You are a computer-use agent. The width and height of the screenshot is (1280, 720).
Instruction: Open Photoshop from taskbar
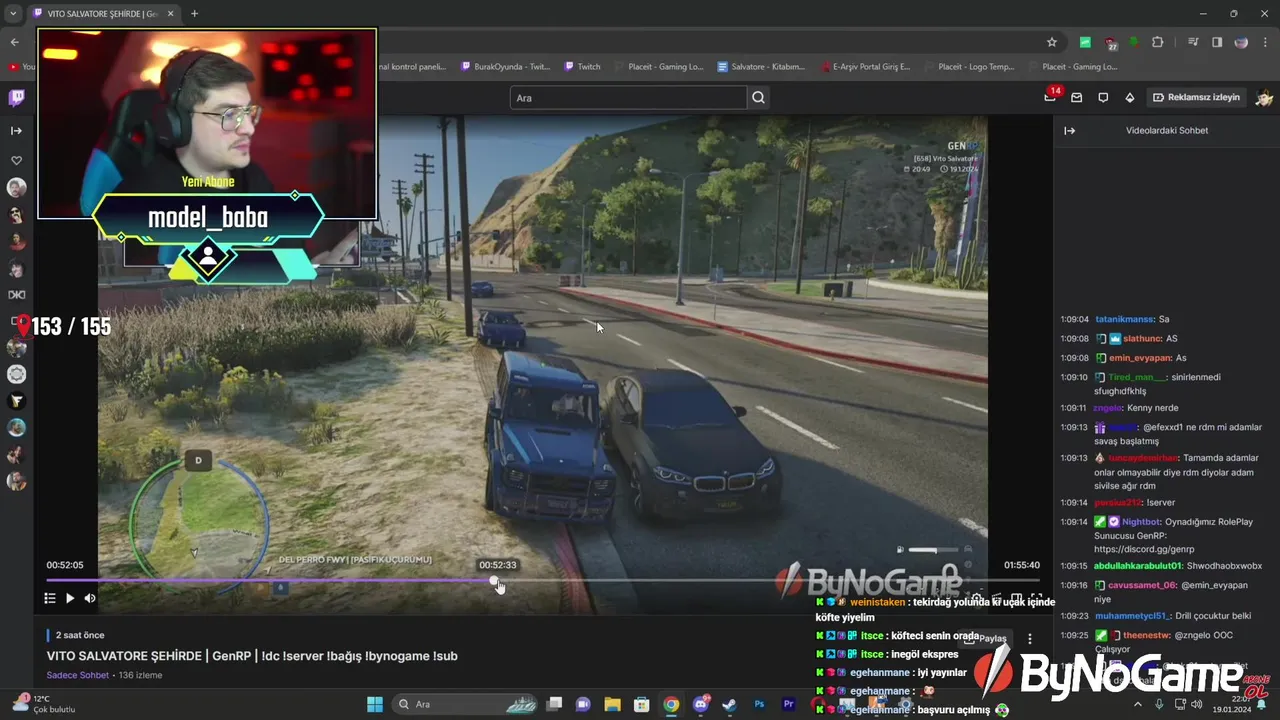tap(759, 704)
